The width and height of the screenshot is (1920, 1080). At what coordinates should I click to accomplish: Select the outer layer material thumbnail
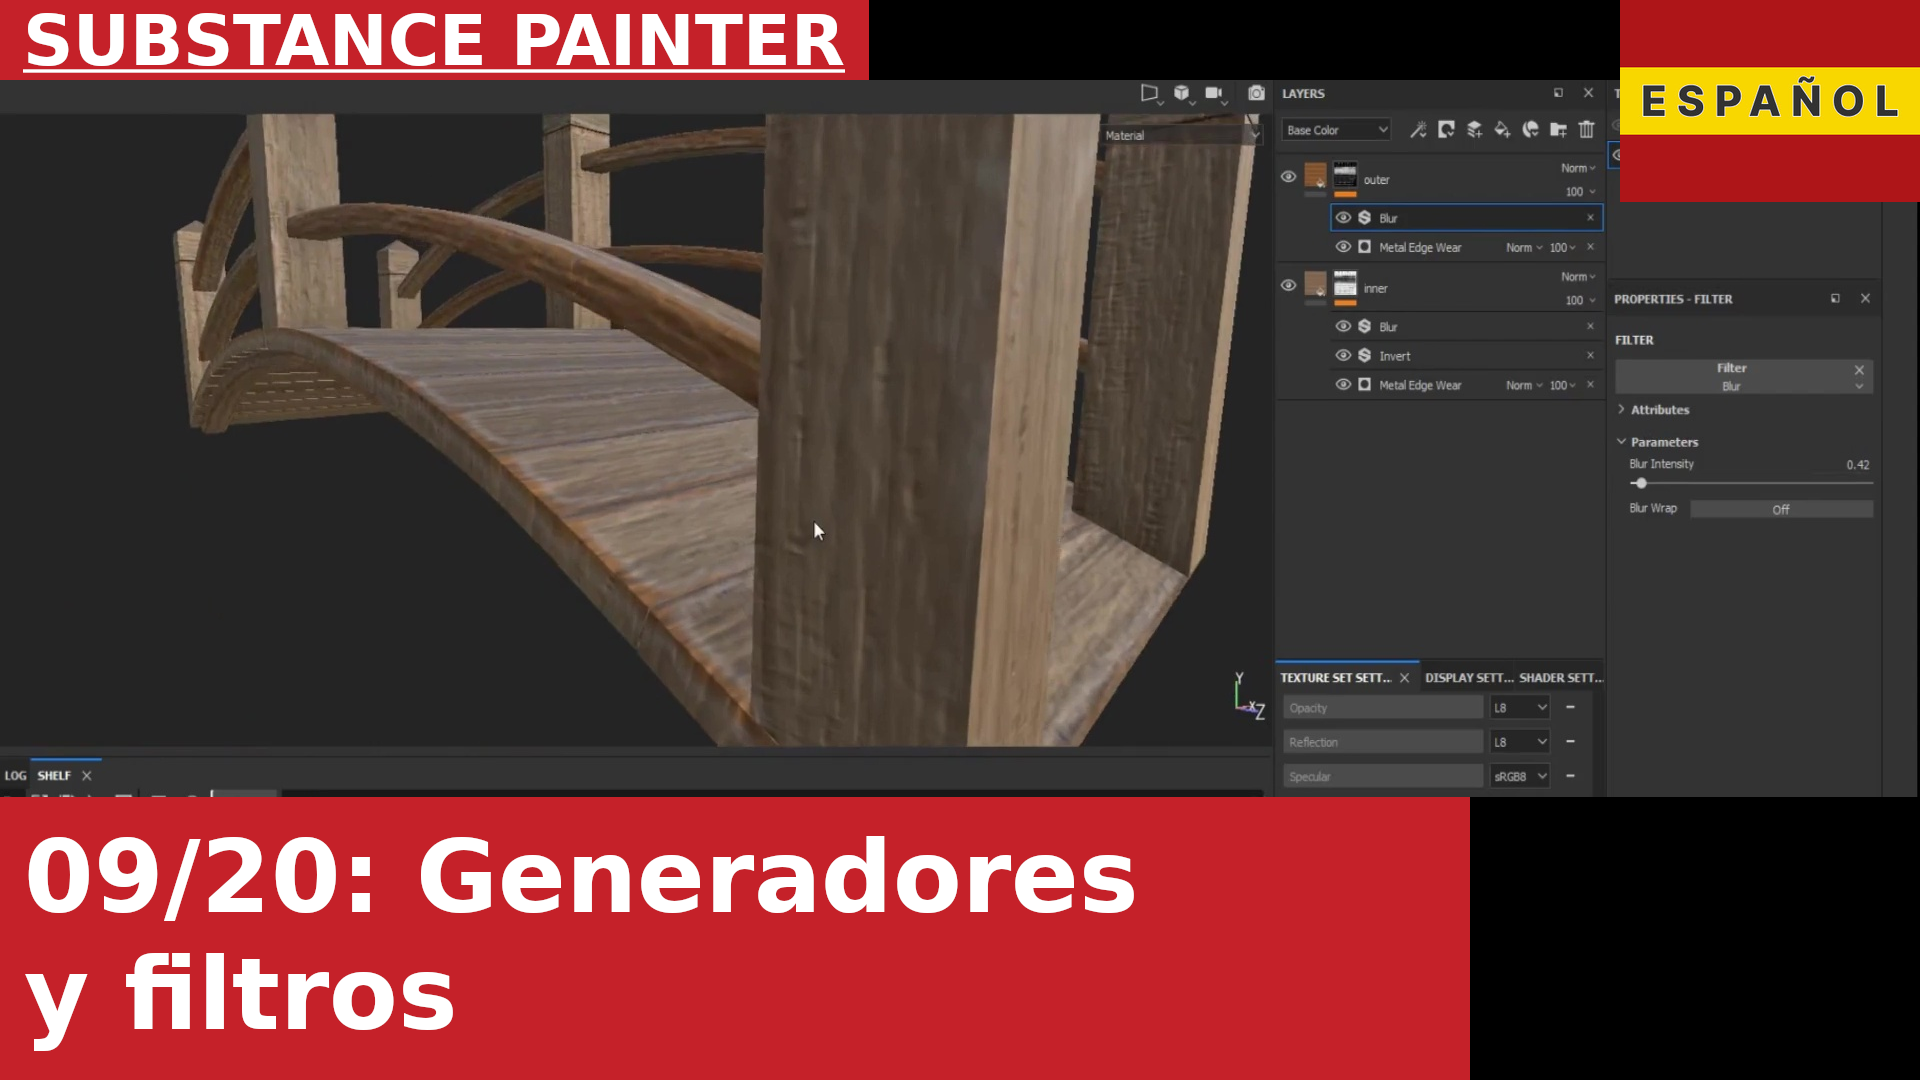[x=1316, y=177]
